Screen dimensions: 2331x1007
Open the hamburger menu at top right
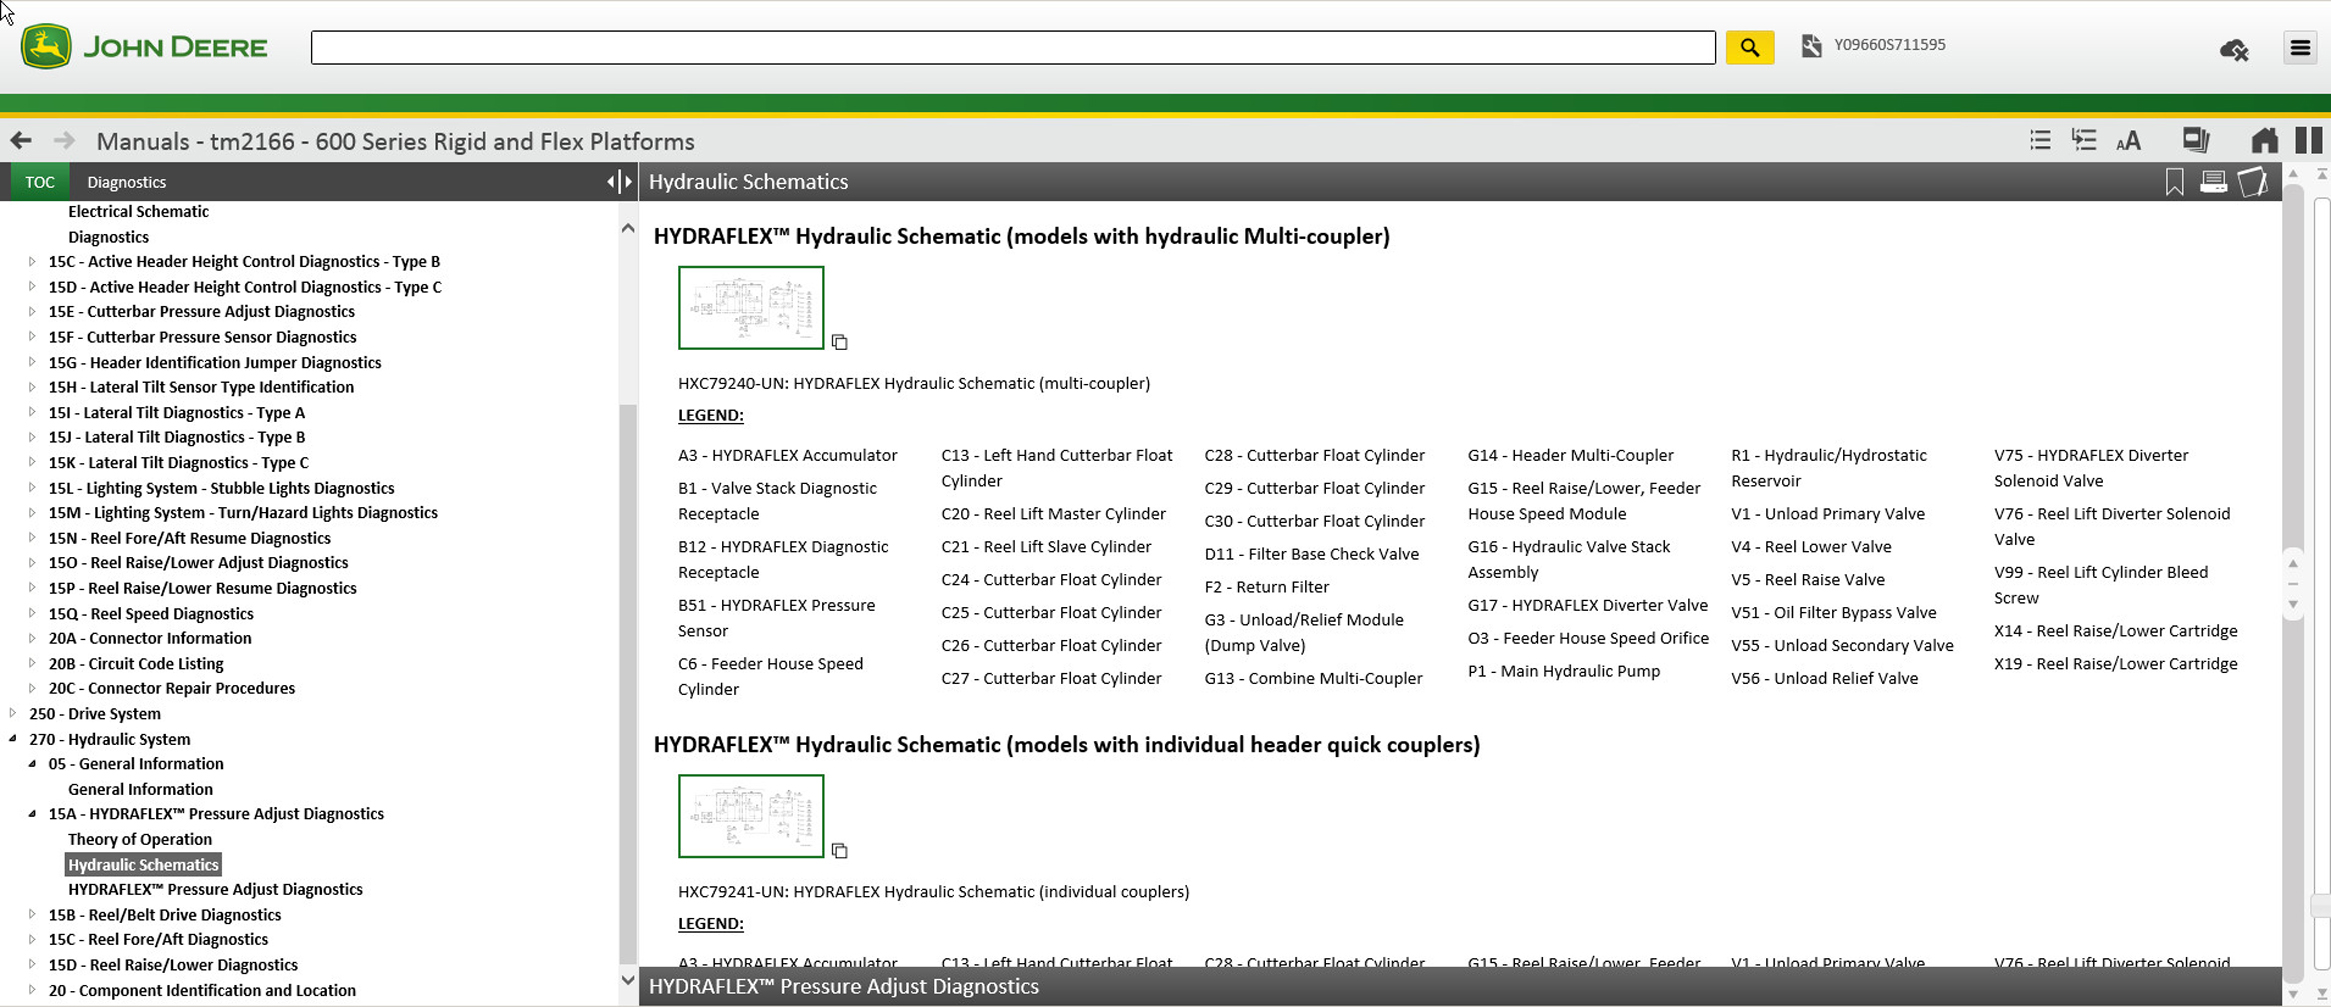(2300, 47)
